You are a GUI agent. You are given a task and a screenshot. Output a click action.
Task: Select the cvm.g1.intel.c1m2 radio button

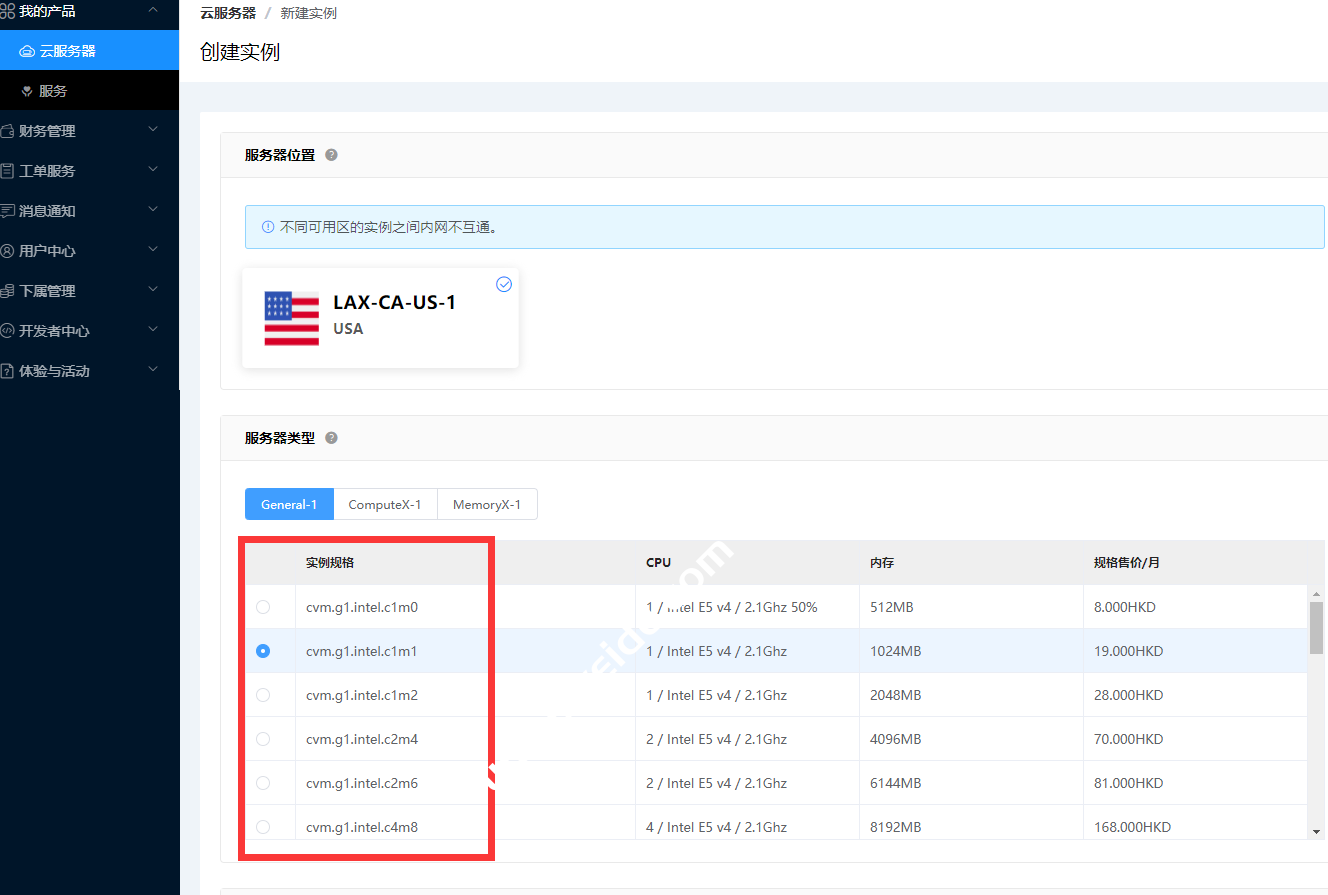pyautogui.click(x=263, y=695)
